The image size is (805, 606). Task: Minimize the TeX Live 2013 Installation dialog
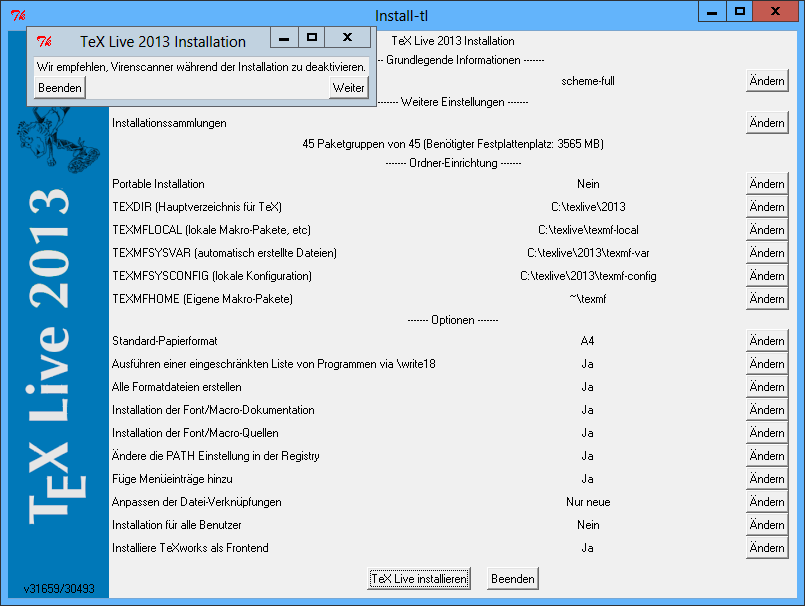284,38
